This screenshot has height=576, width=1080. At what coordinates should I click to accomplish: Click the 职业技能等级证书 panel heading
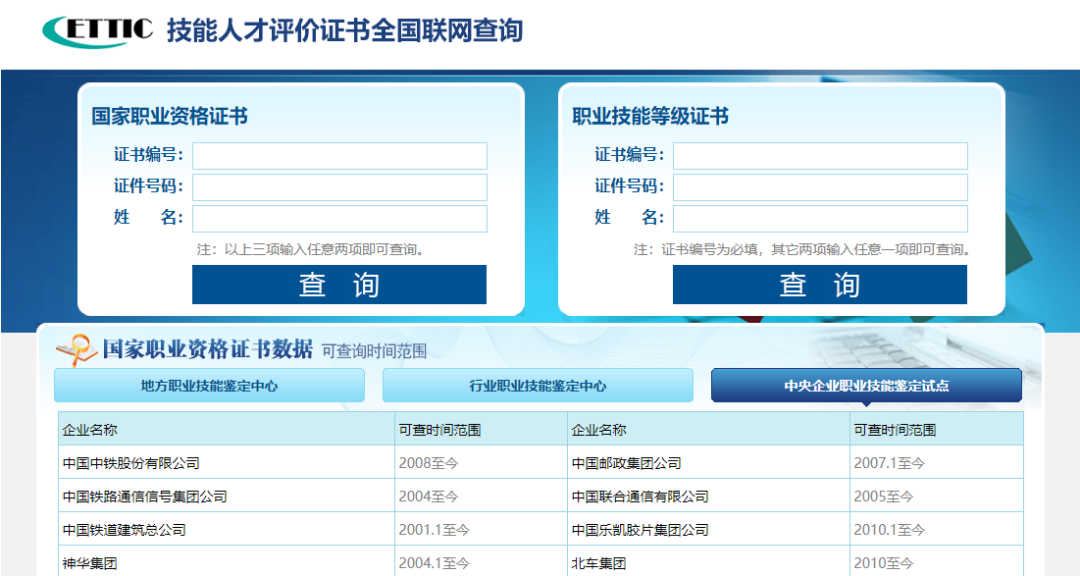point(650,116)
